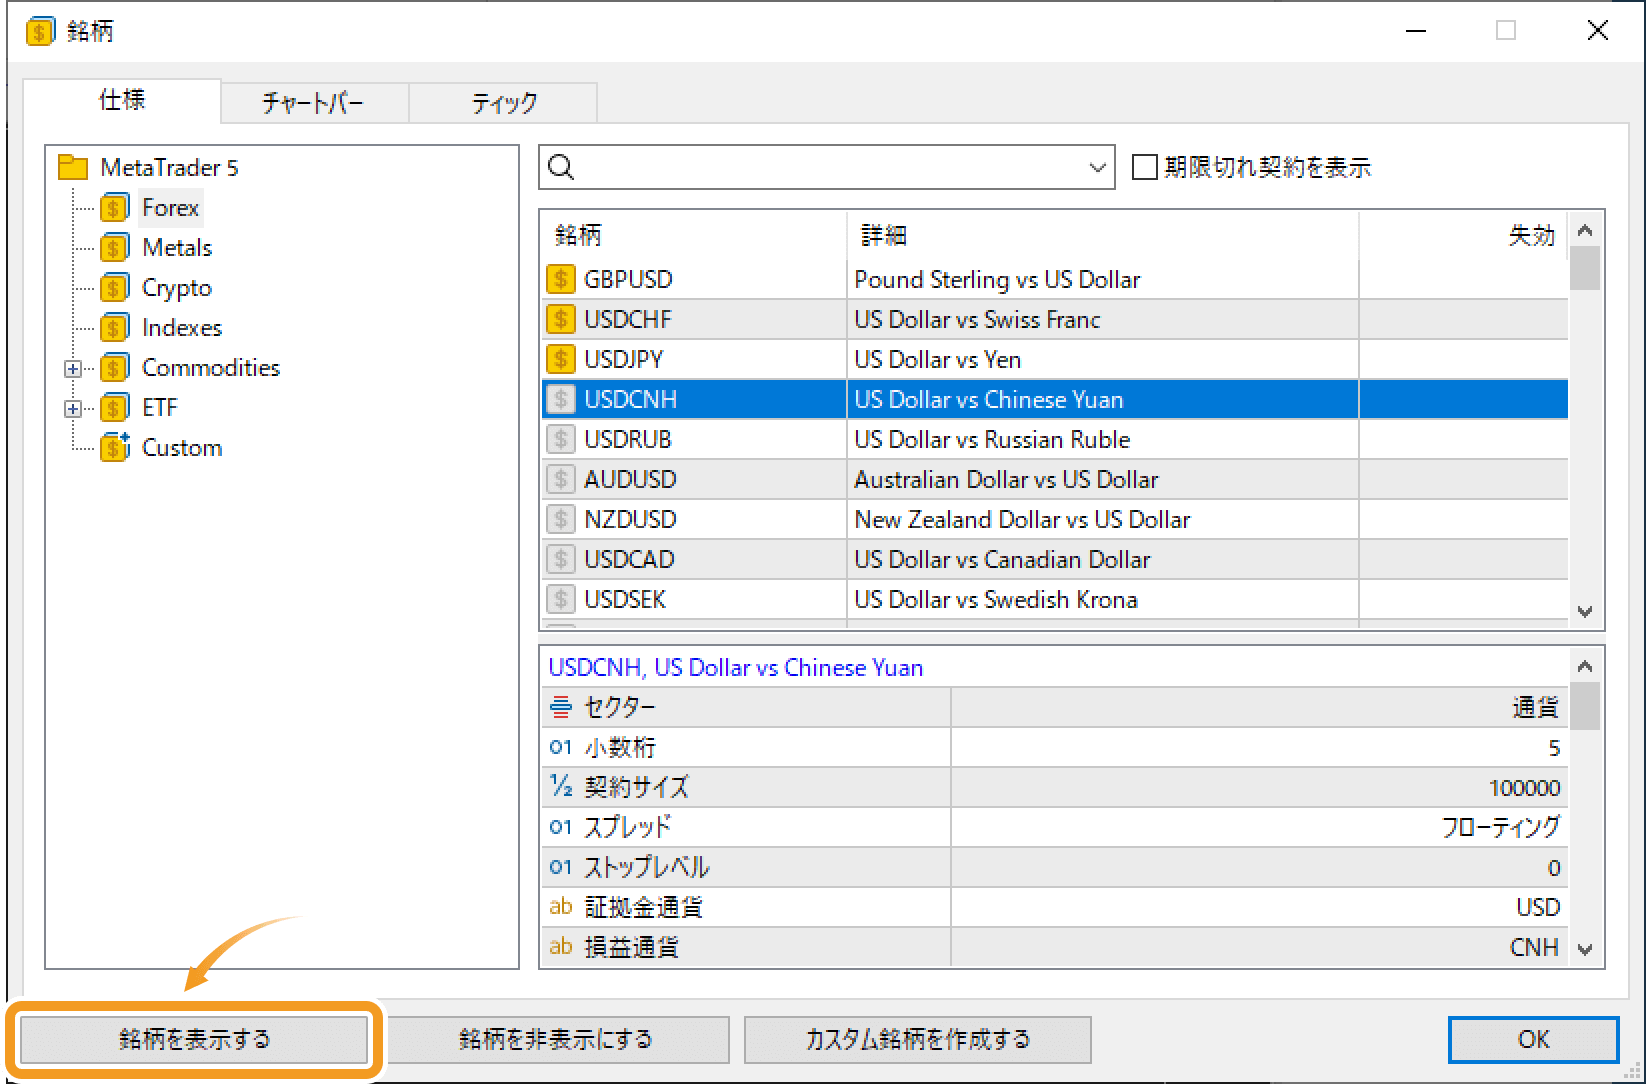This screenshot has width=1646, height=1084.
Task: Click the USDSEK grey dollar icon
Action: 561,599
